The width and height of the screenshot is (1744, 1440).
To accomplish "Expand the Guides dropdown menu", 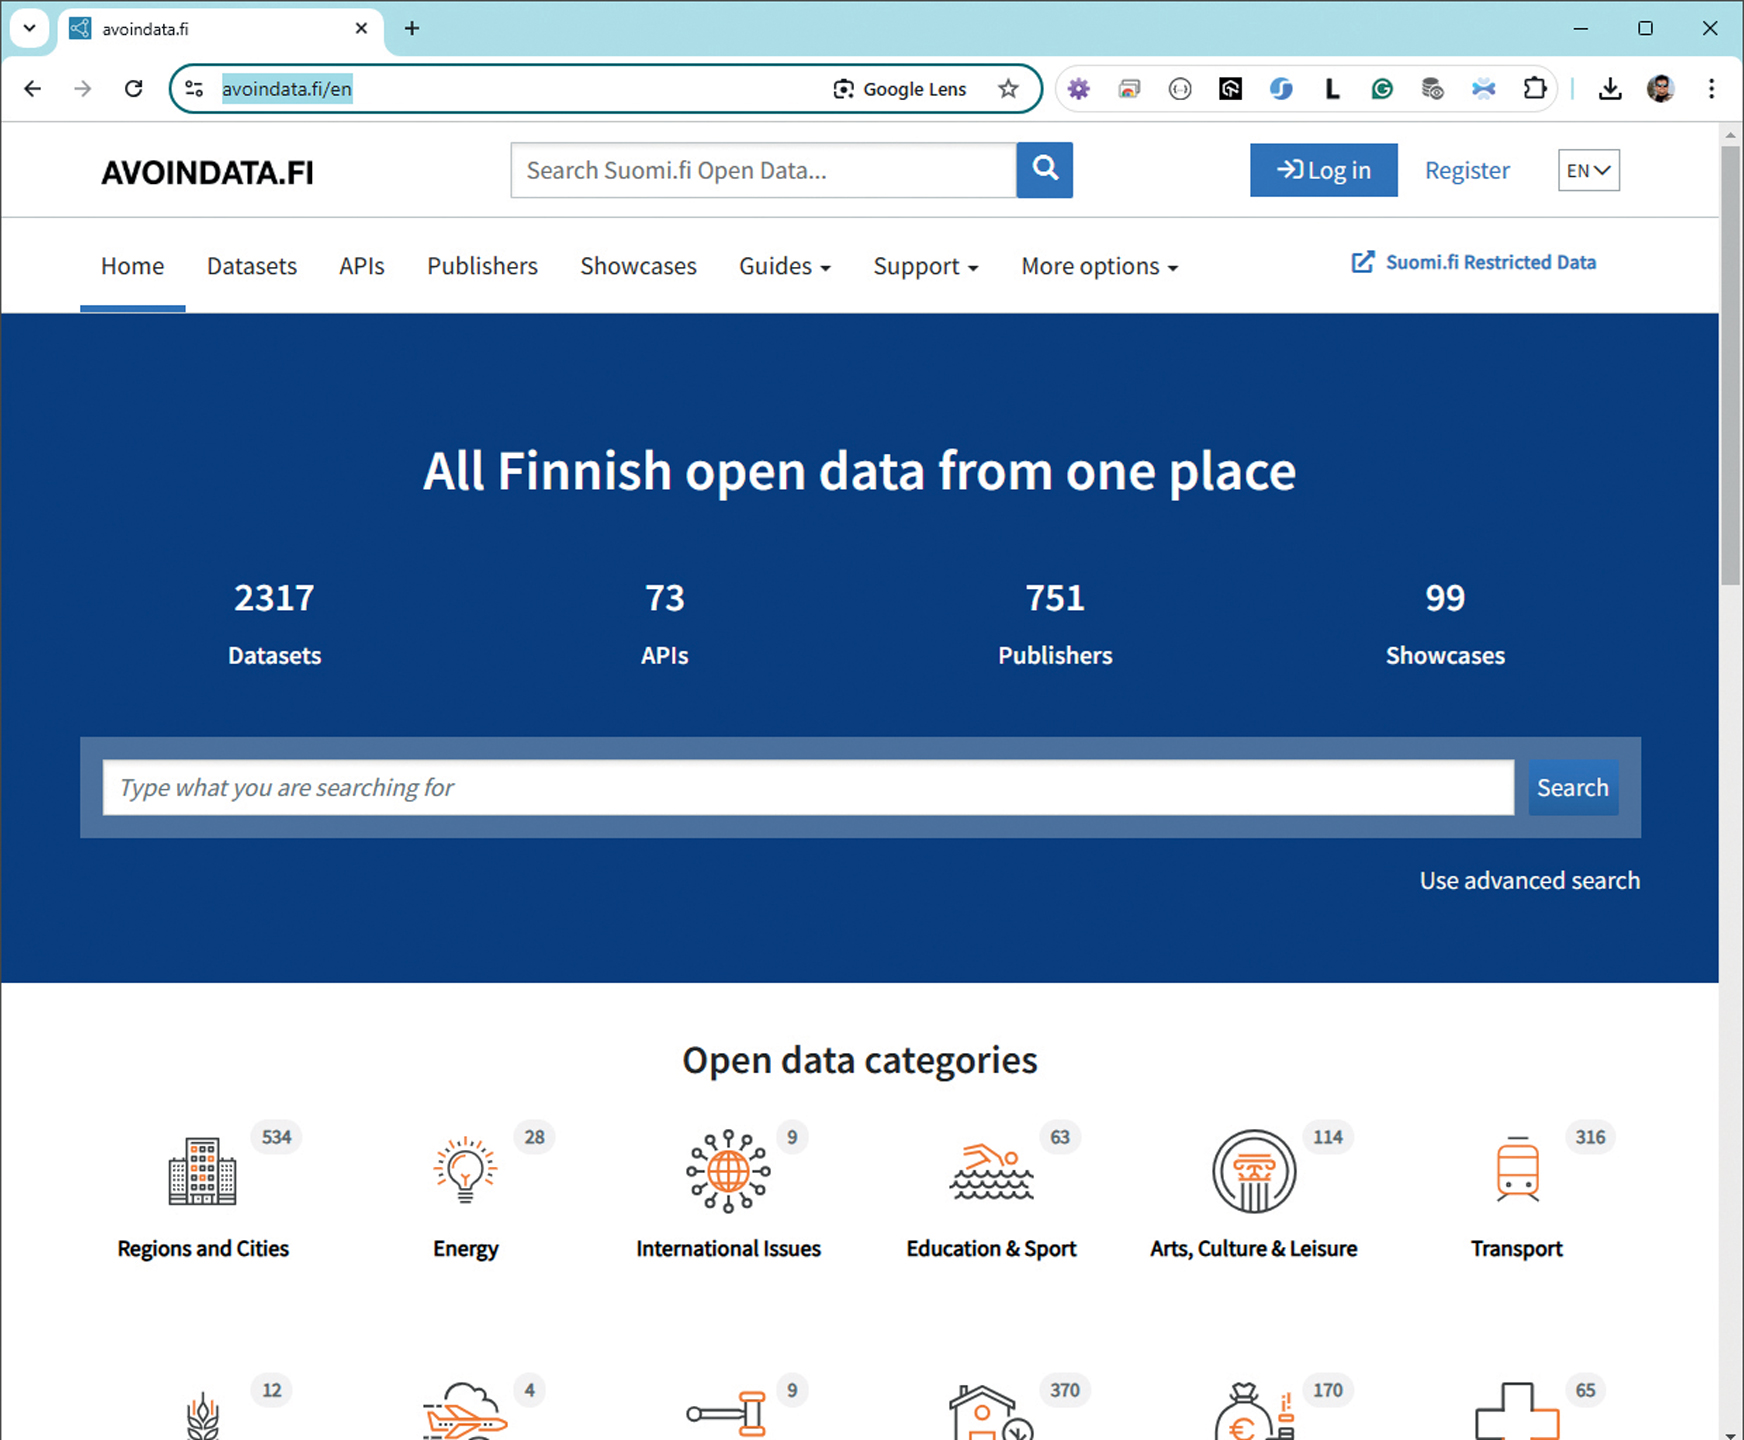I will click(x=785, y=266).
